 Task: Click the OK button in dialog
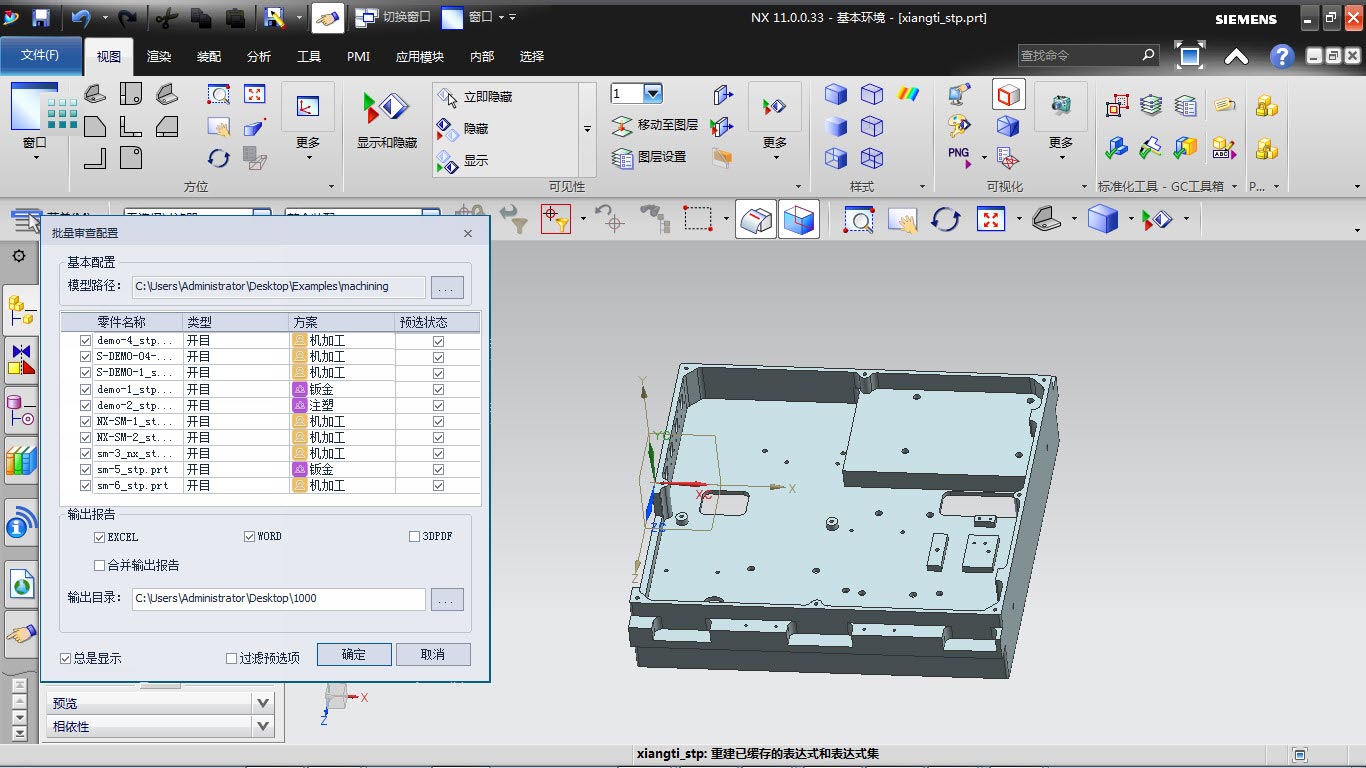(353, 654)
